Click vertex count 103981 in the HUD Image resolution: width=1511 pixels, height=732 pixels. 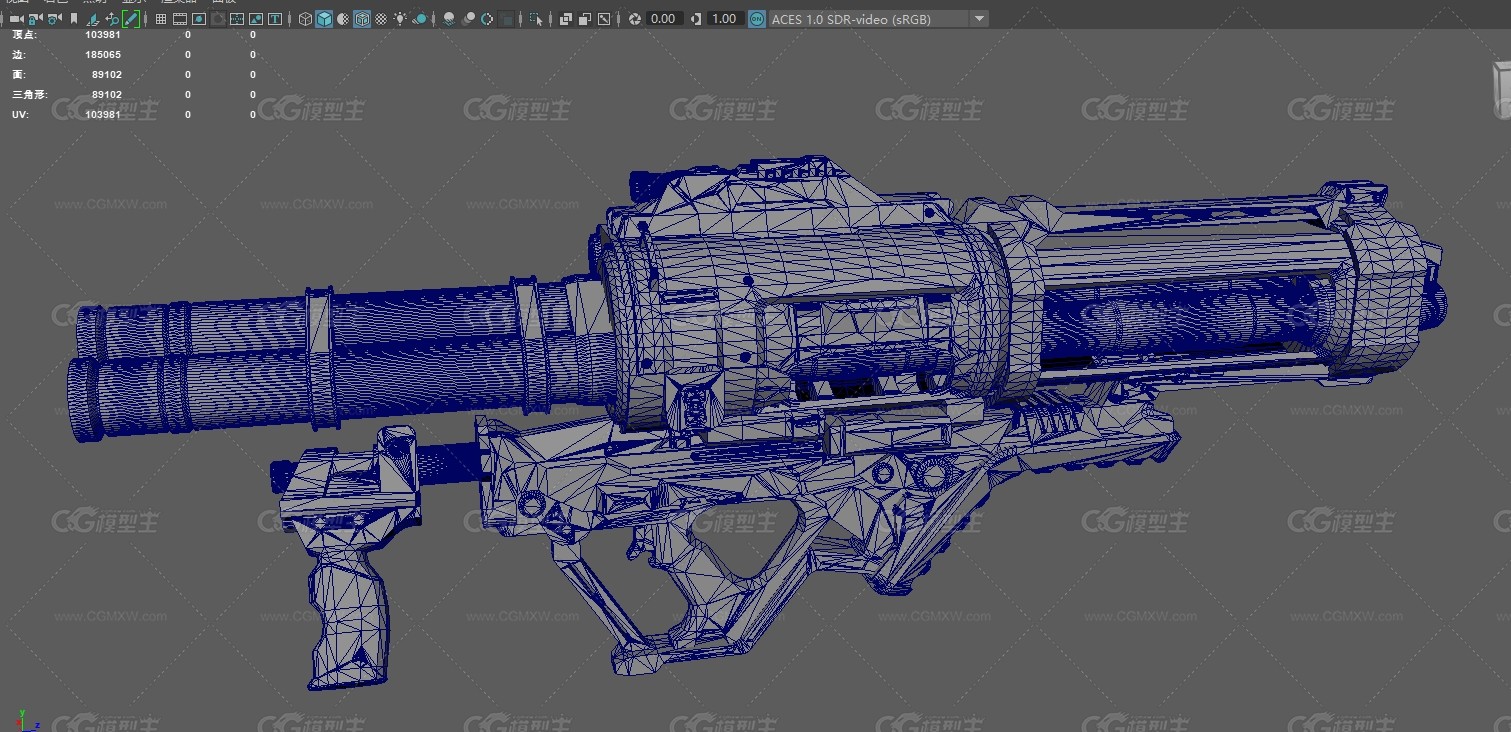coord(103,35)
